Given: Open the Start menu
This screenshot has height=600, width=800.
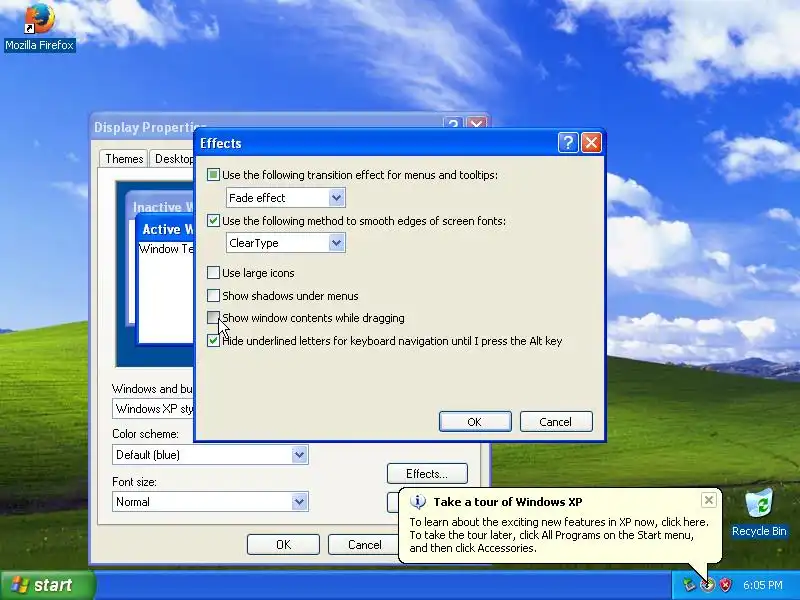Looking at the screenshot, I should click(47, 585).
